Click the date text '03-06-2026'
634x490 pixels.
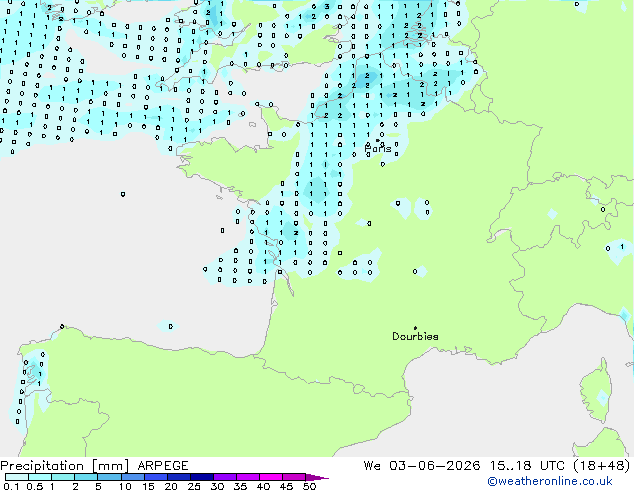pyautogui.click(x=435, y=466)
